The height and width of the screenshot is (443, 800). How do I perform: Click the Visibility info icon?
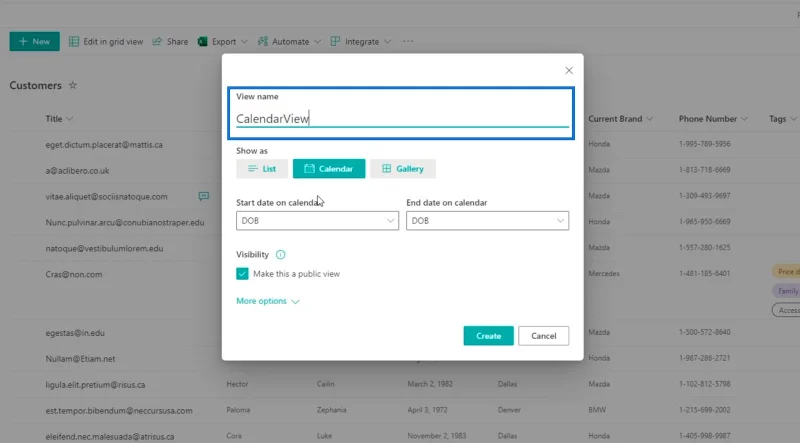point(281,254)
